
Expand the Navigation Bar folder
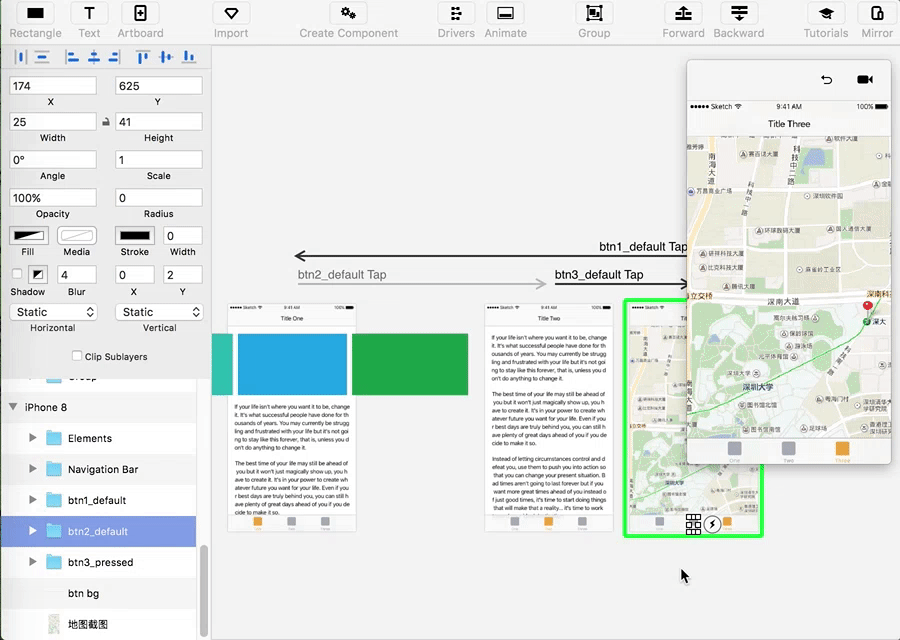33,469
